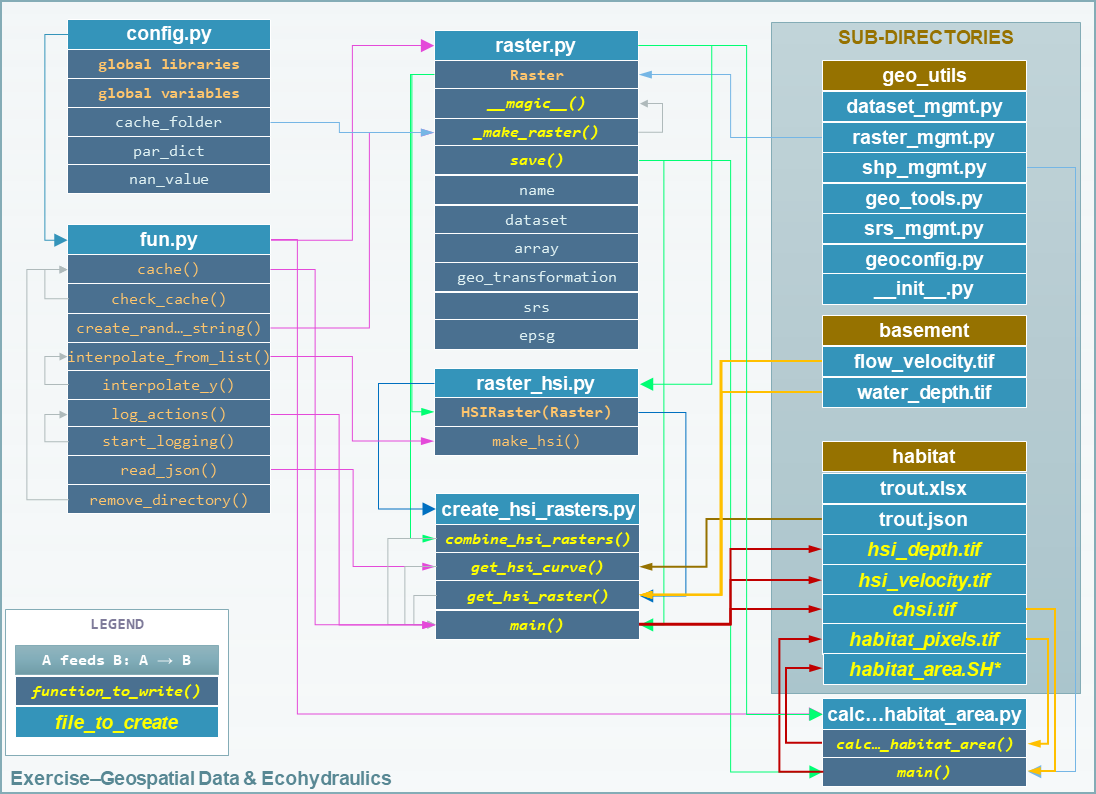This screenshot has width=1096, height=794.
Task: Click interpolate_from_list() in fun.py
Action: pyautogui.click(x=168, y=357)
